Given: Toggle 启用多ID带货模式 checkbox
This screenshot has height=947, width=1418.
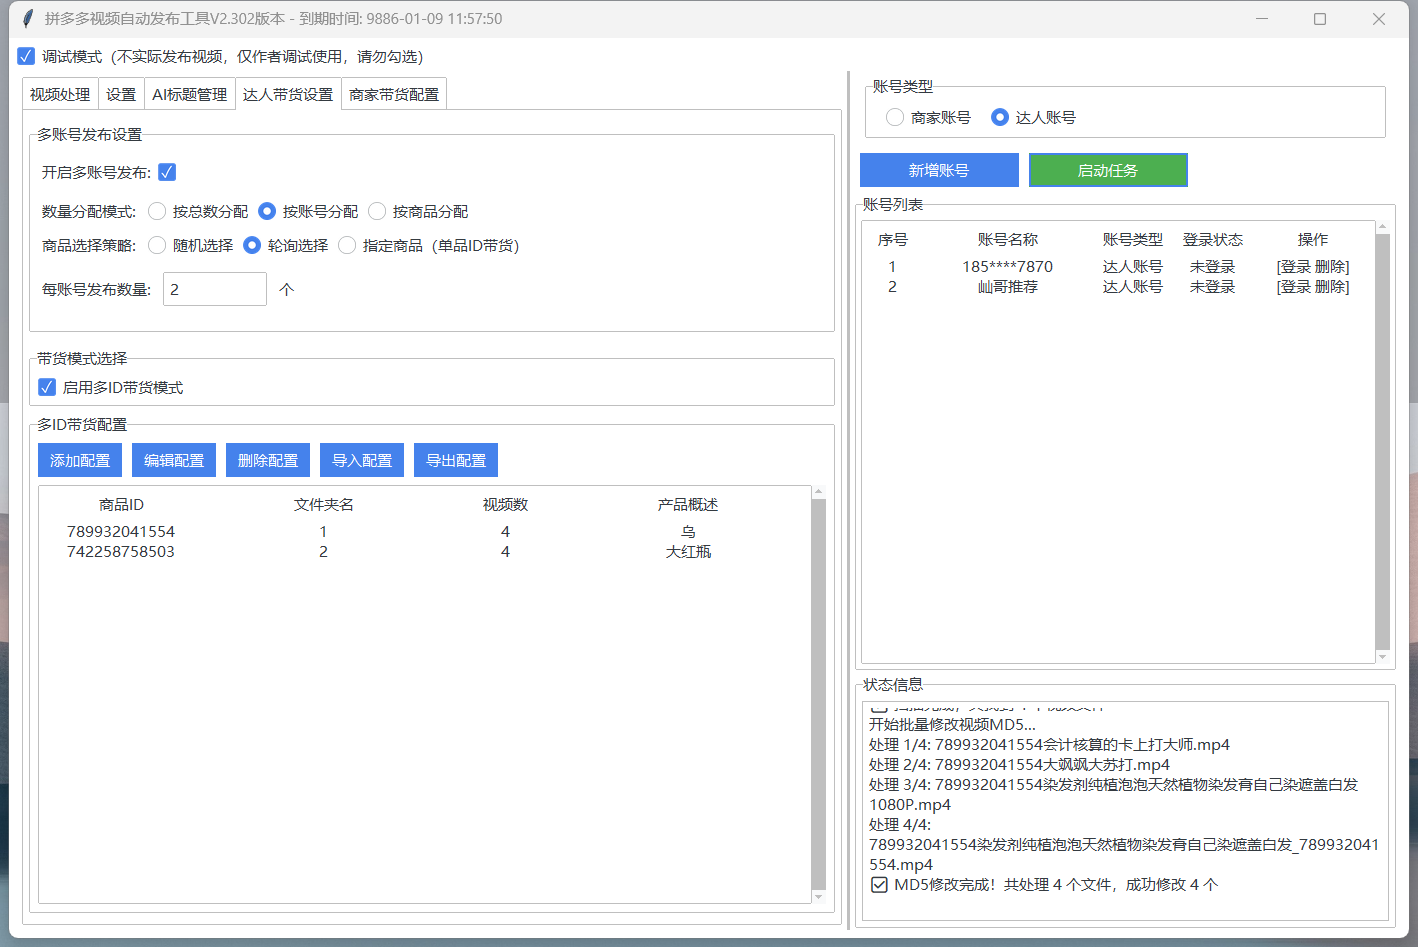Looking at the screenshot, I should [x=47, y=387].
